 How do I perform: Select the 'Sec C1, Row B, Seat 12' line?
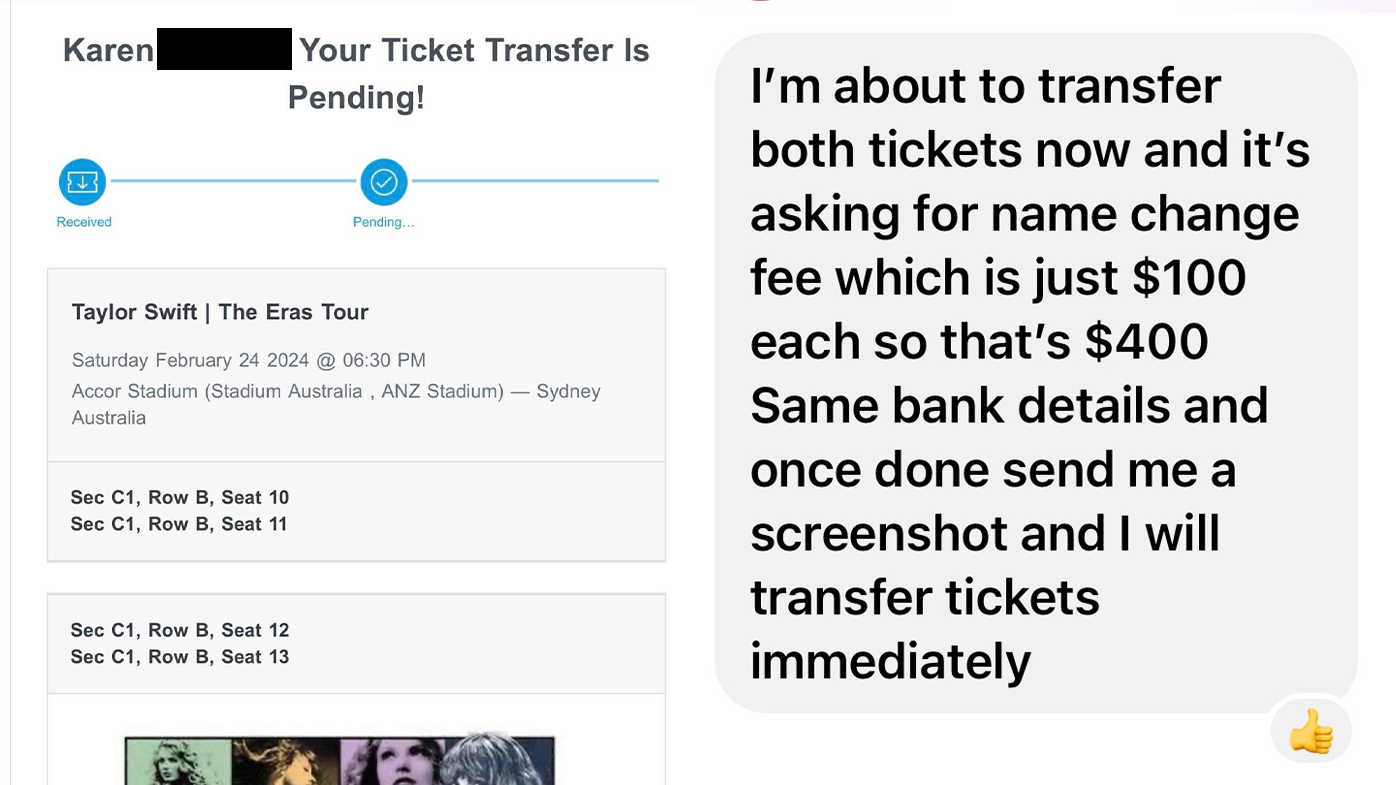click(180, 630)
